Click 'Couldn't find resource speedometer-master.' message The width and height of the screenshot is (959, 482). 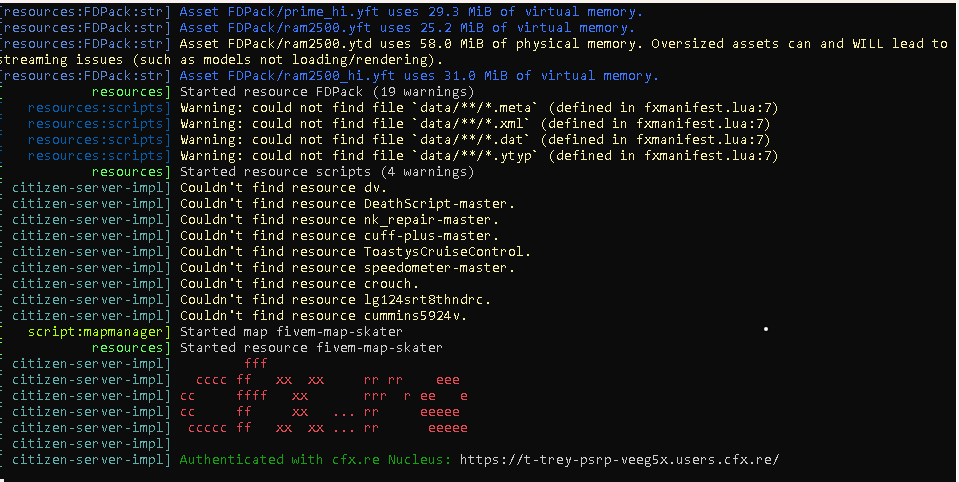tap(347, 267)
